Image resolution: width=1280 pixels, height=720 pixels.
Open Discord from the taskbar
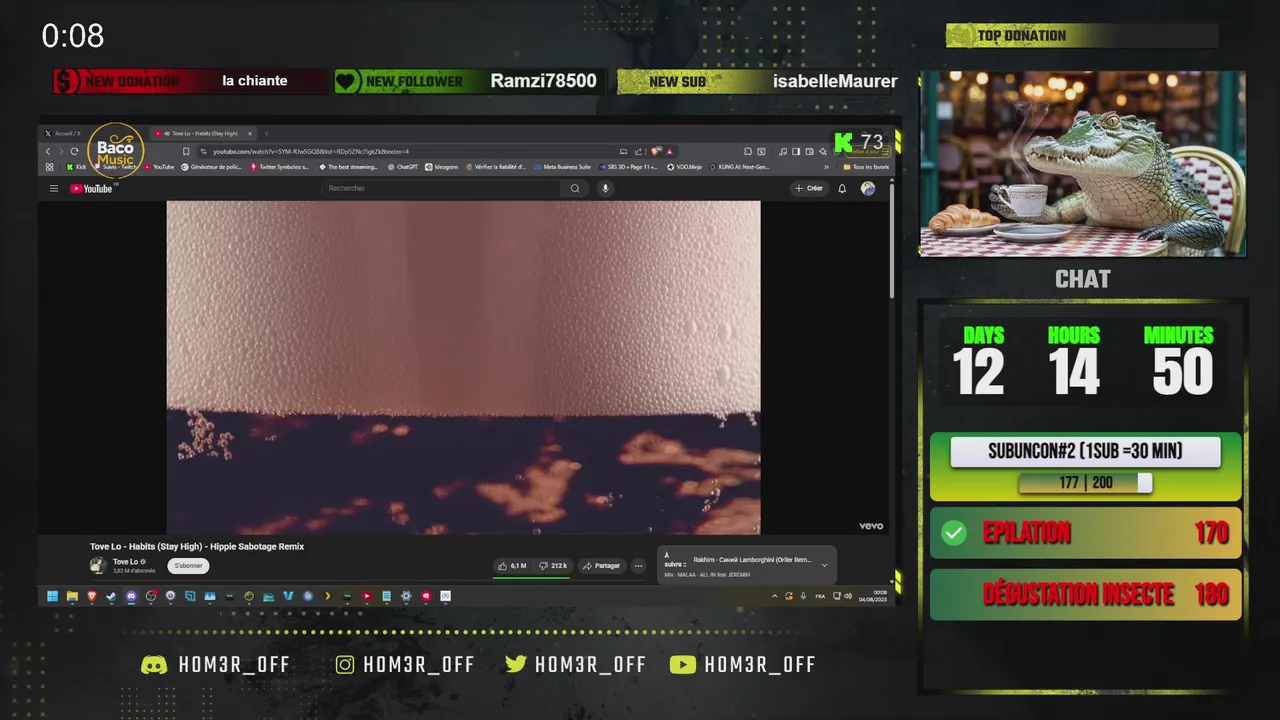(131, 596)
